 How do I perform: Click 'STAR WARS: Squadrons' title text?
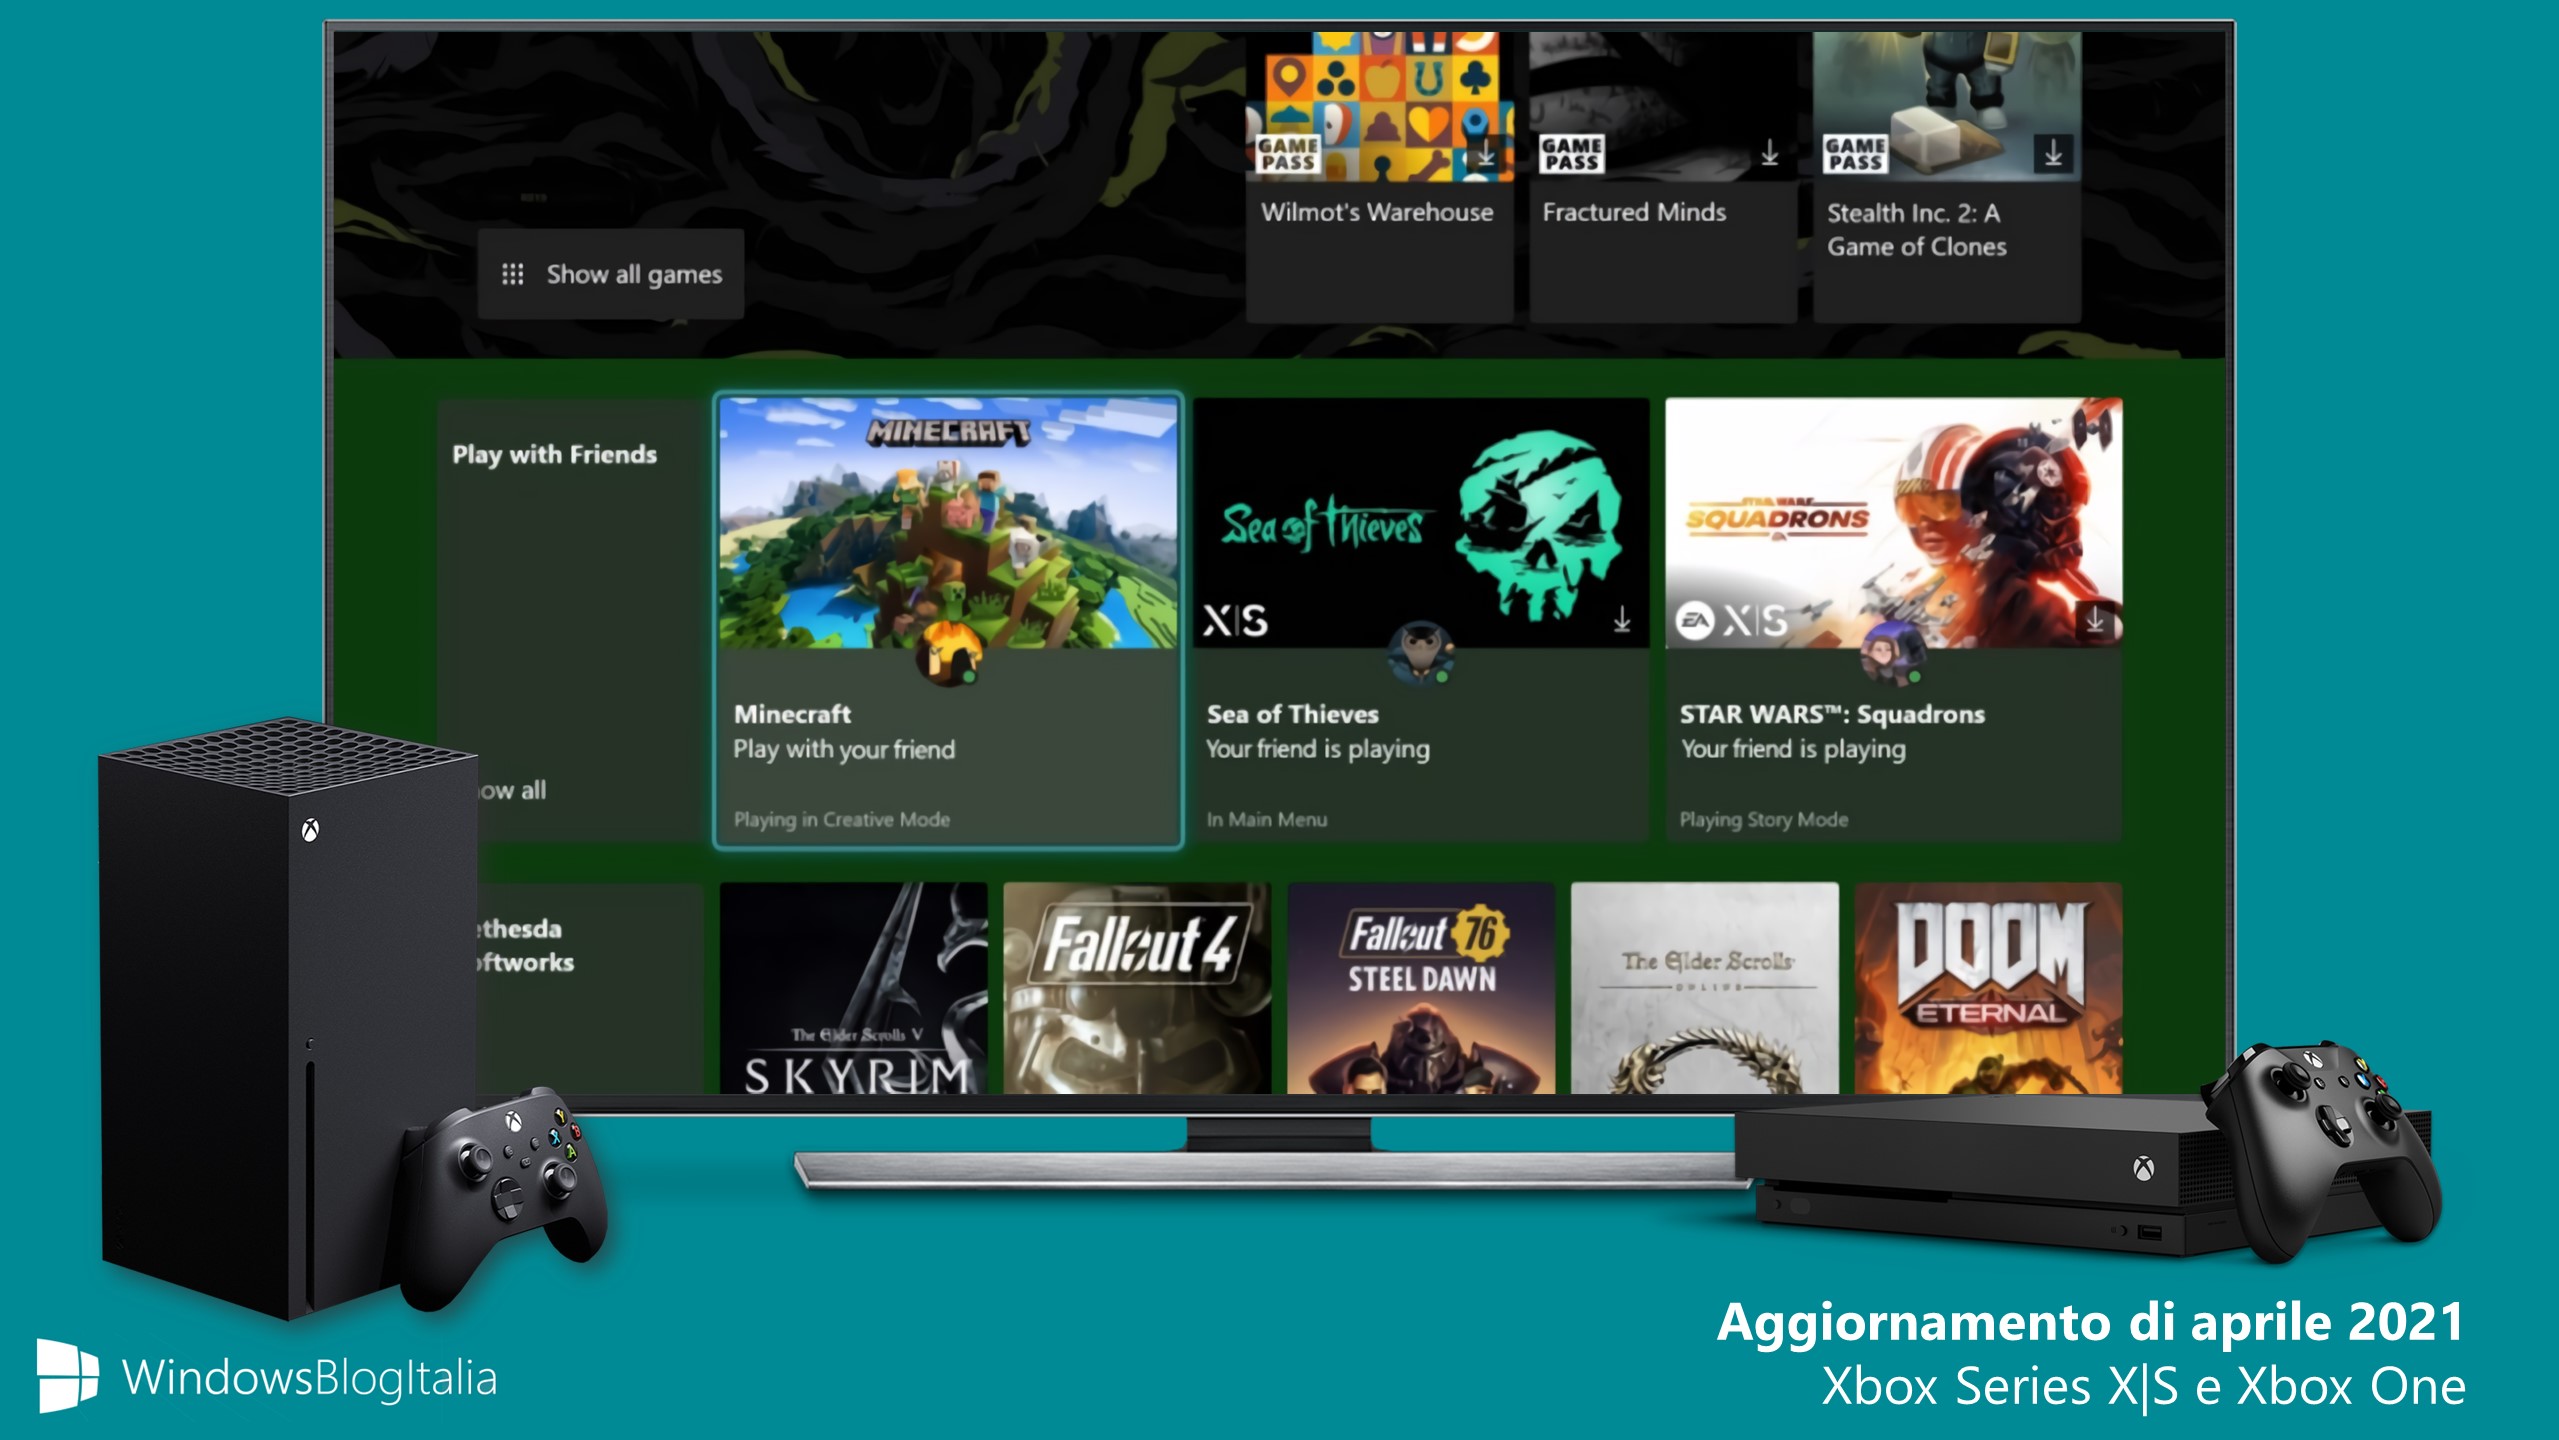[1832, 714]
